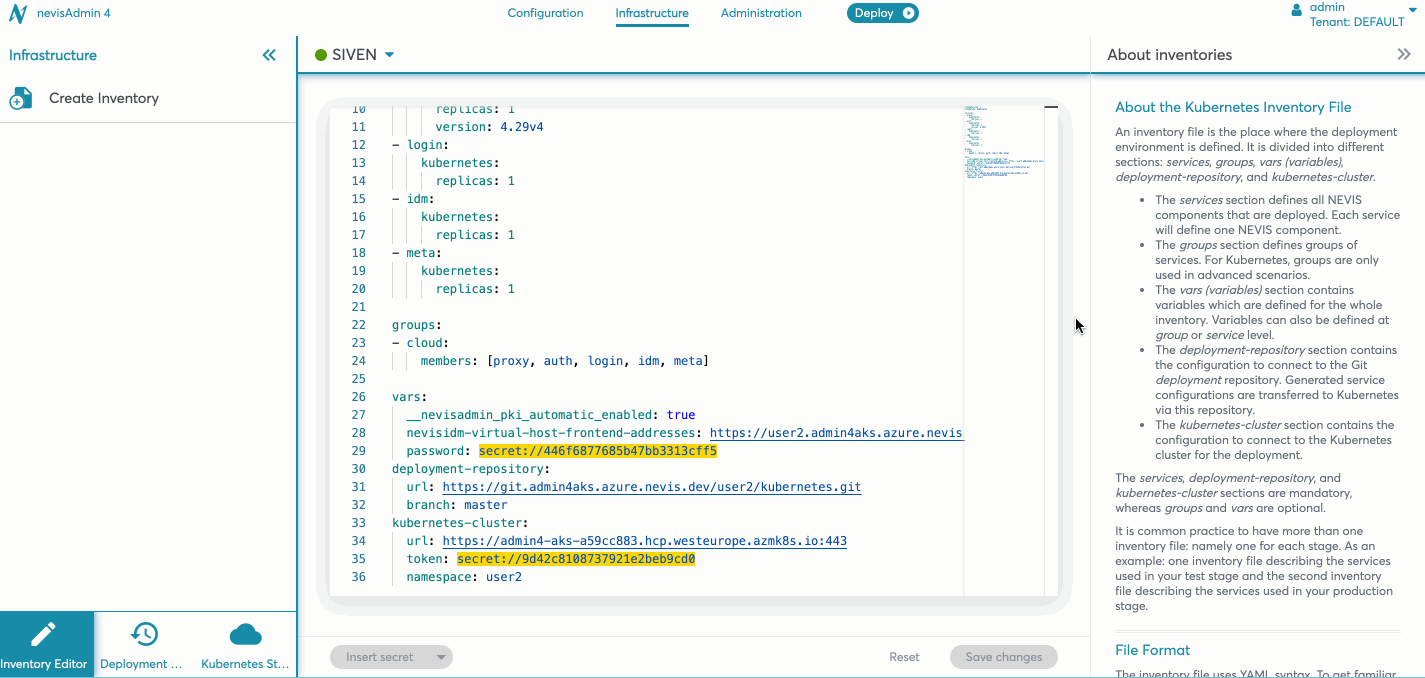1425x678 pixels.
Task: Click the admin user profile icon
Action: pyautogui.click(x=1297, y=10)
